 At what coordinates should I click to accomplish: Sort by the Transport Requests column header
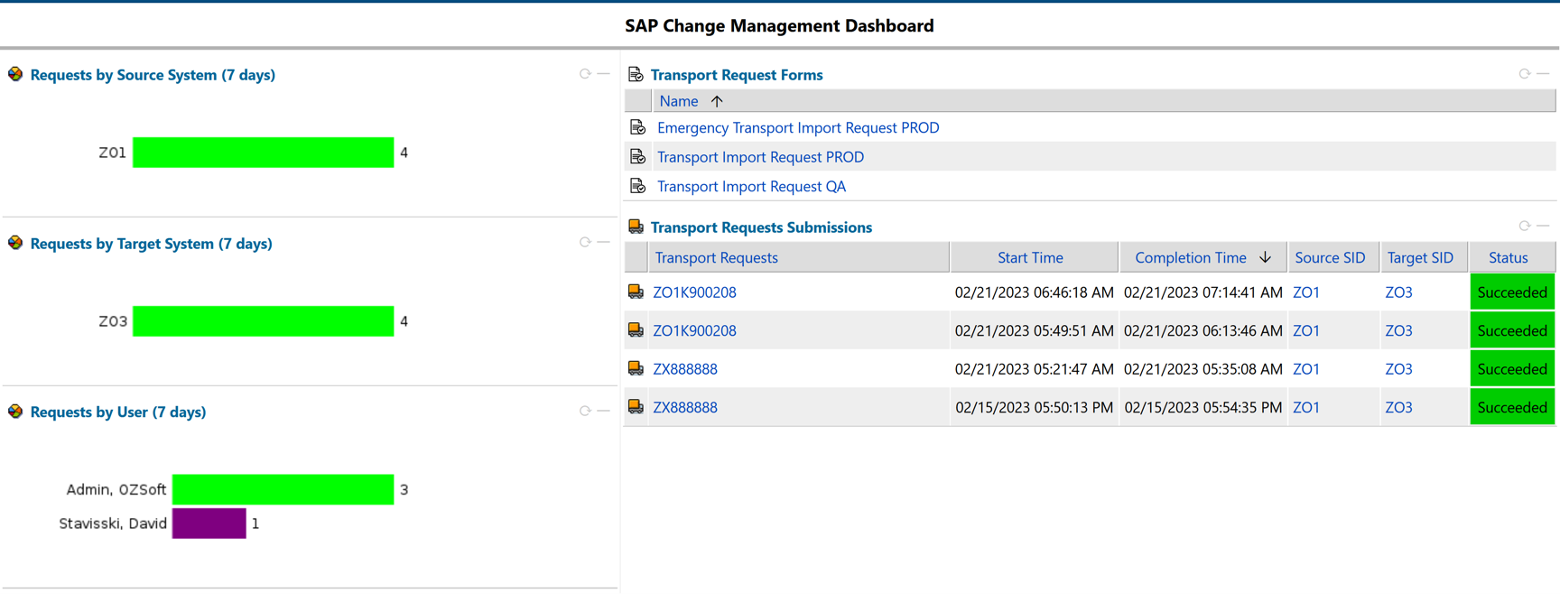point(716,258)
